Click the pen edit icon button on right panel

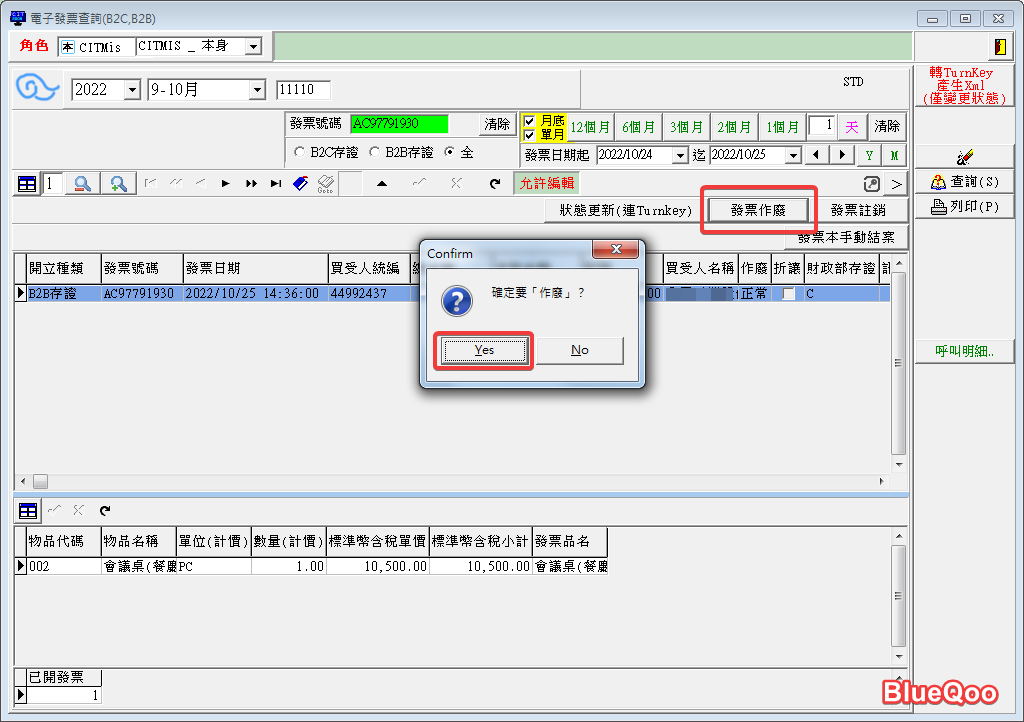coord(964,156)
